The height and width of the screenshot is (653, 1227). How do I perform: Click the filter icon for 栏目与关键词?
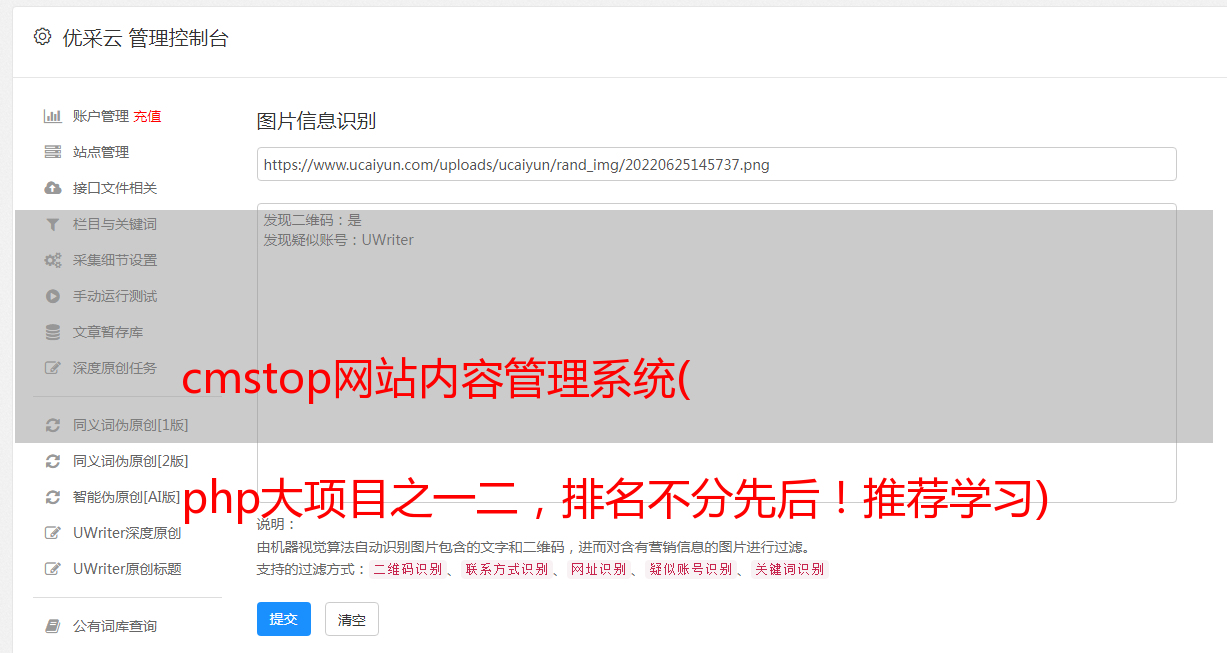[x=53, y=224]
